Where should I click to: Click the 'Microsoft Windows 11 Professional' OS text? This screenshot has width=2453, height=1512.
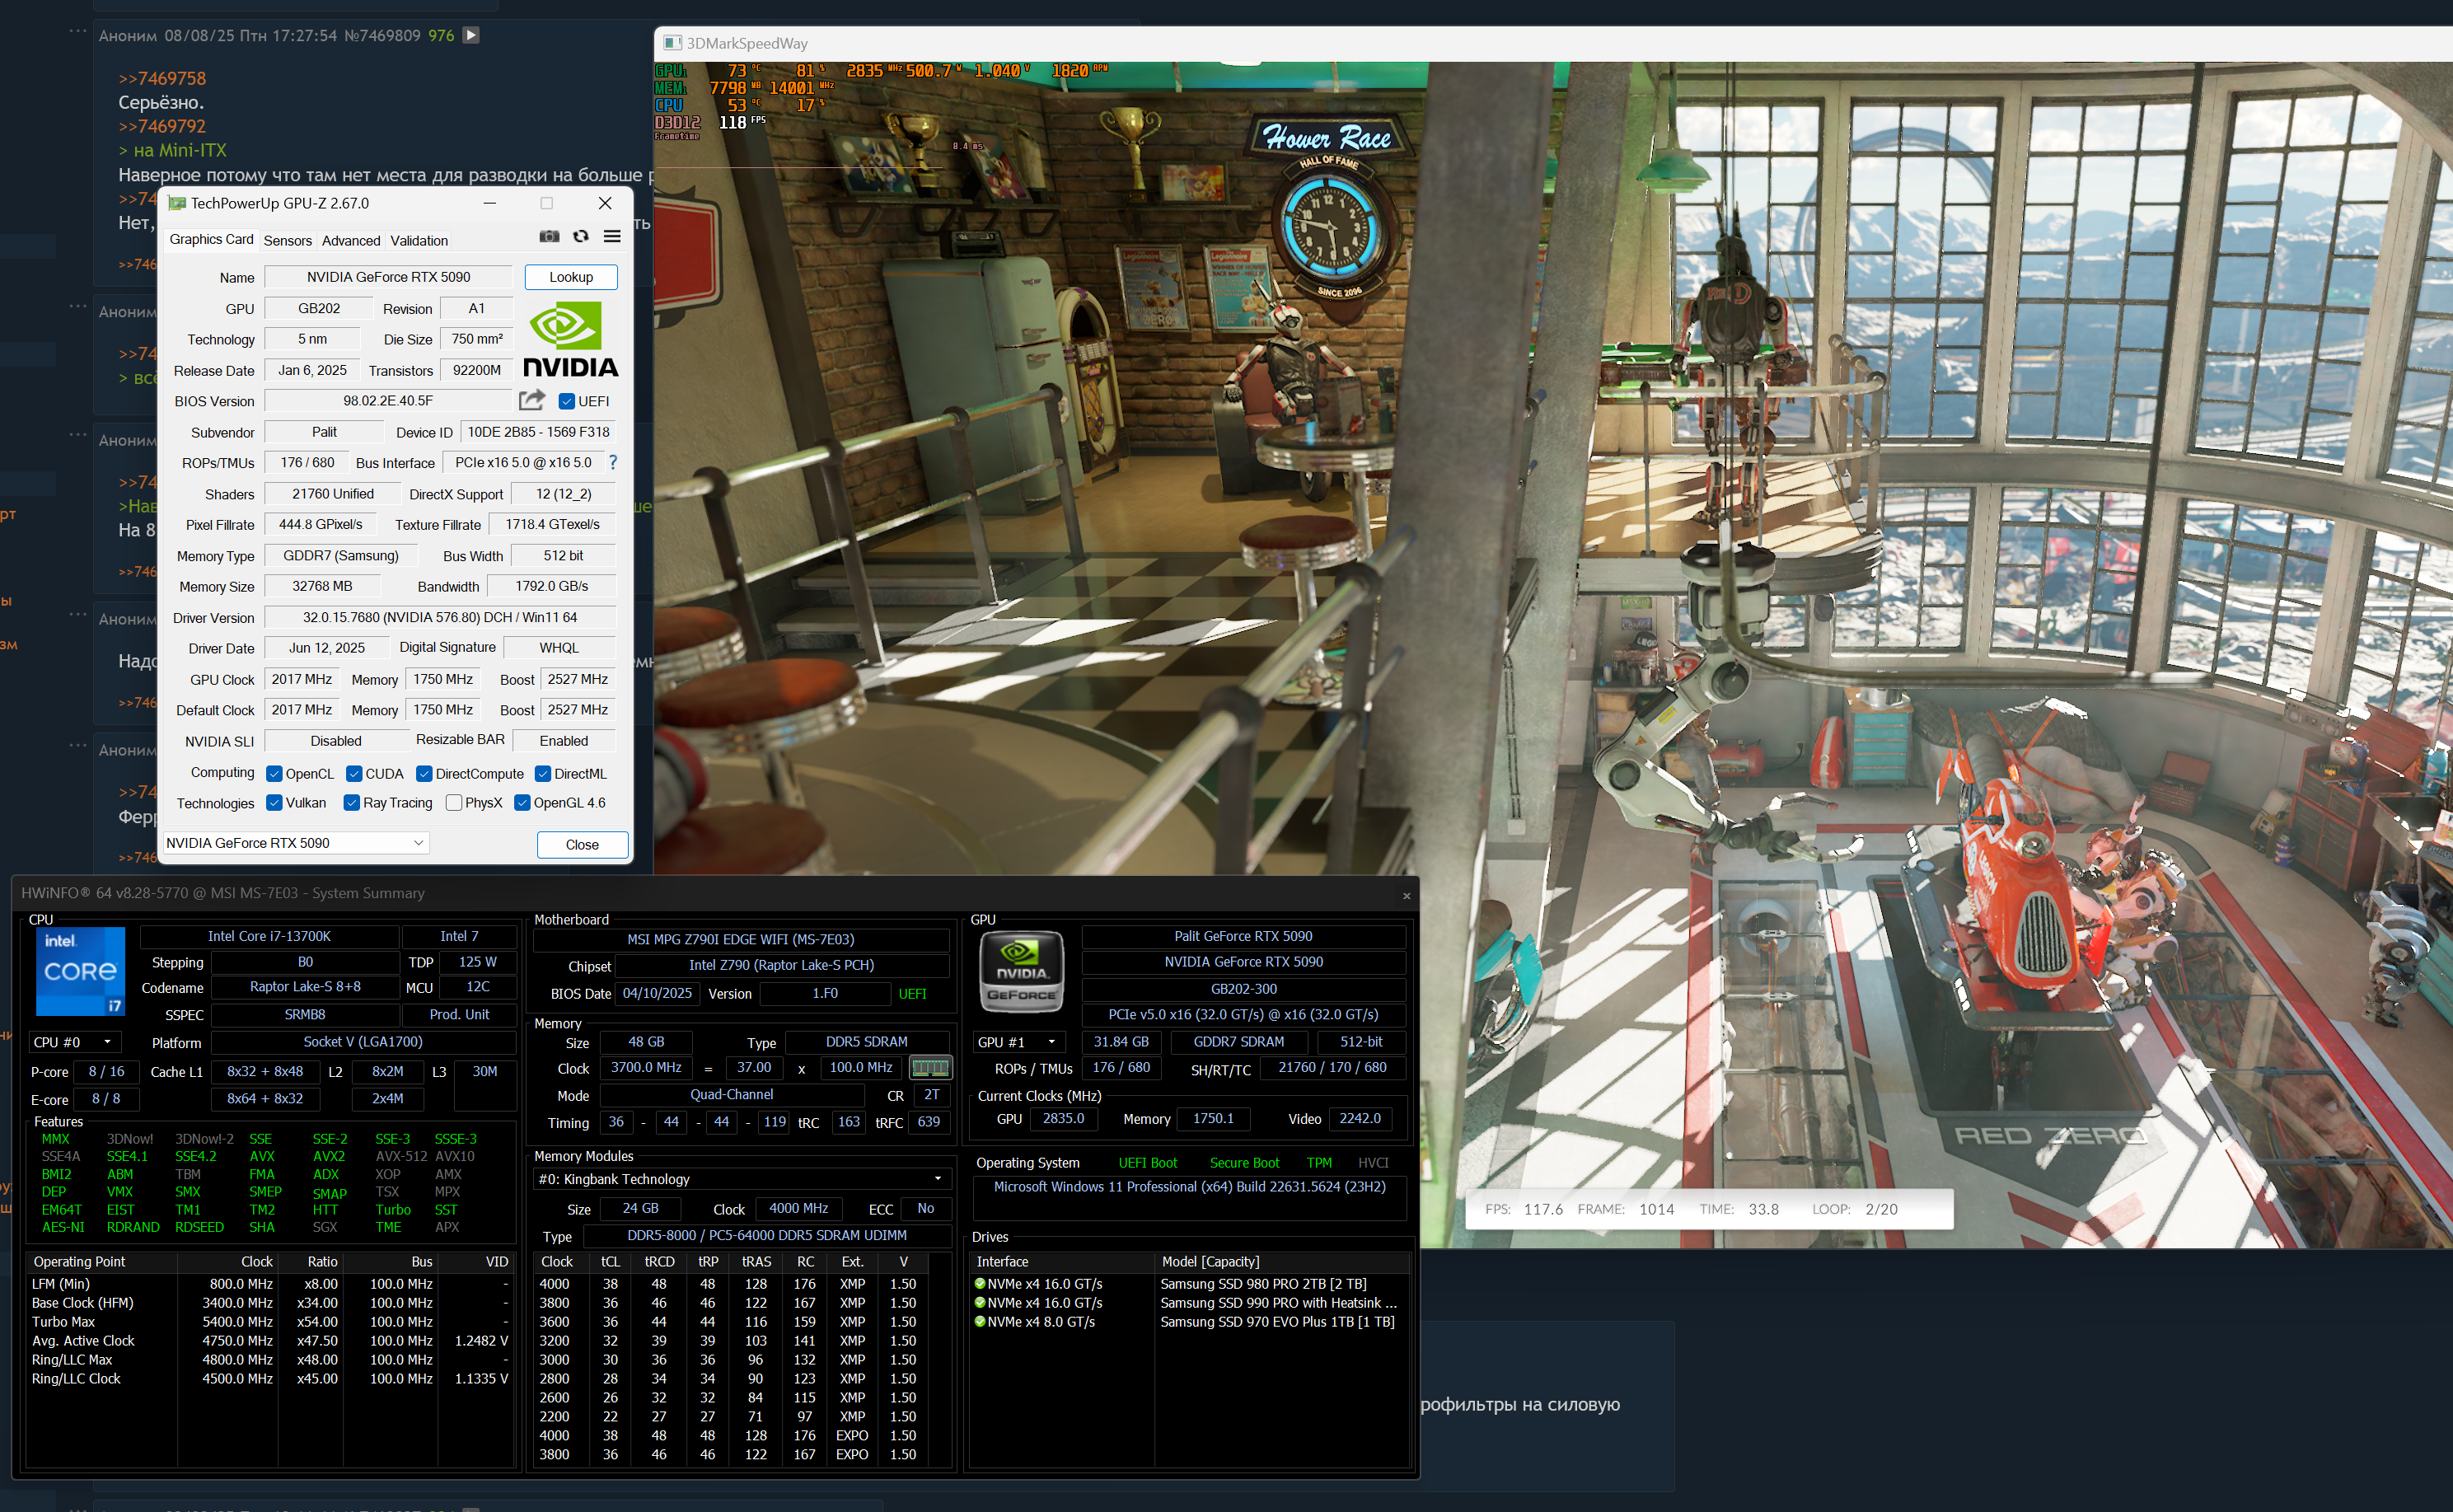point(1190,1188)
